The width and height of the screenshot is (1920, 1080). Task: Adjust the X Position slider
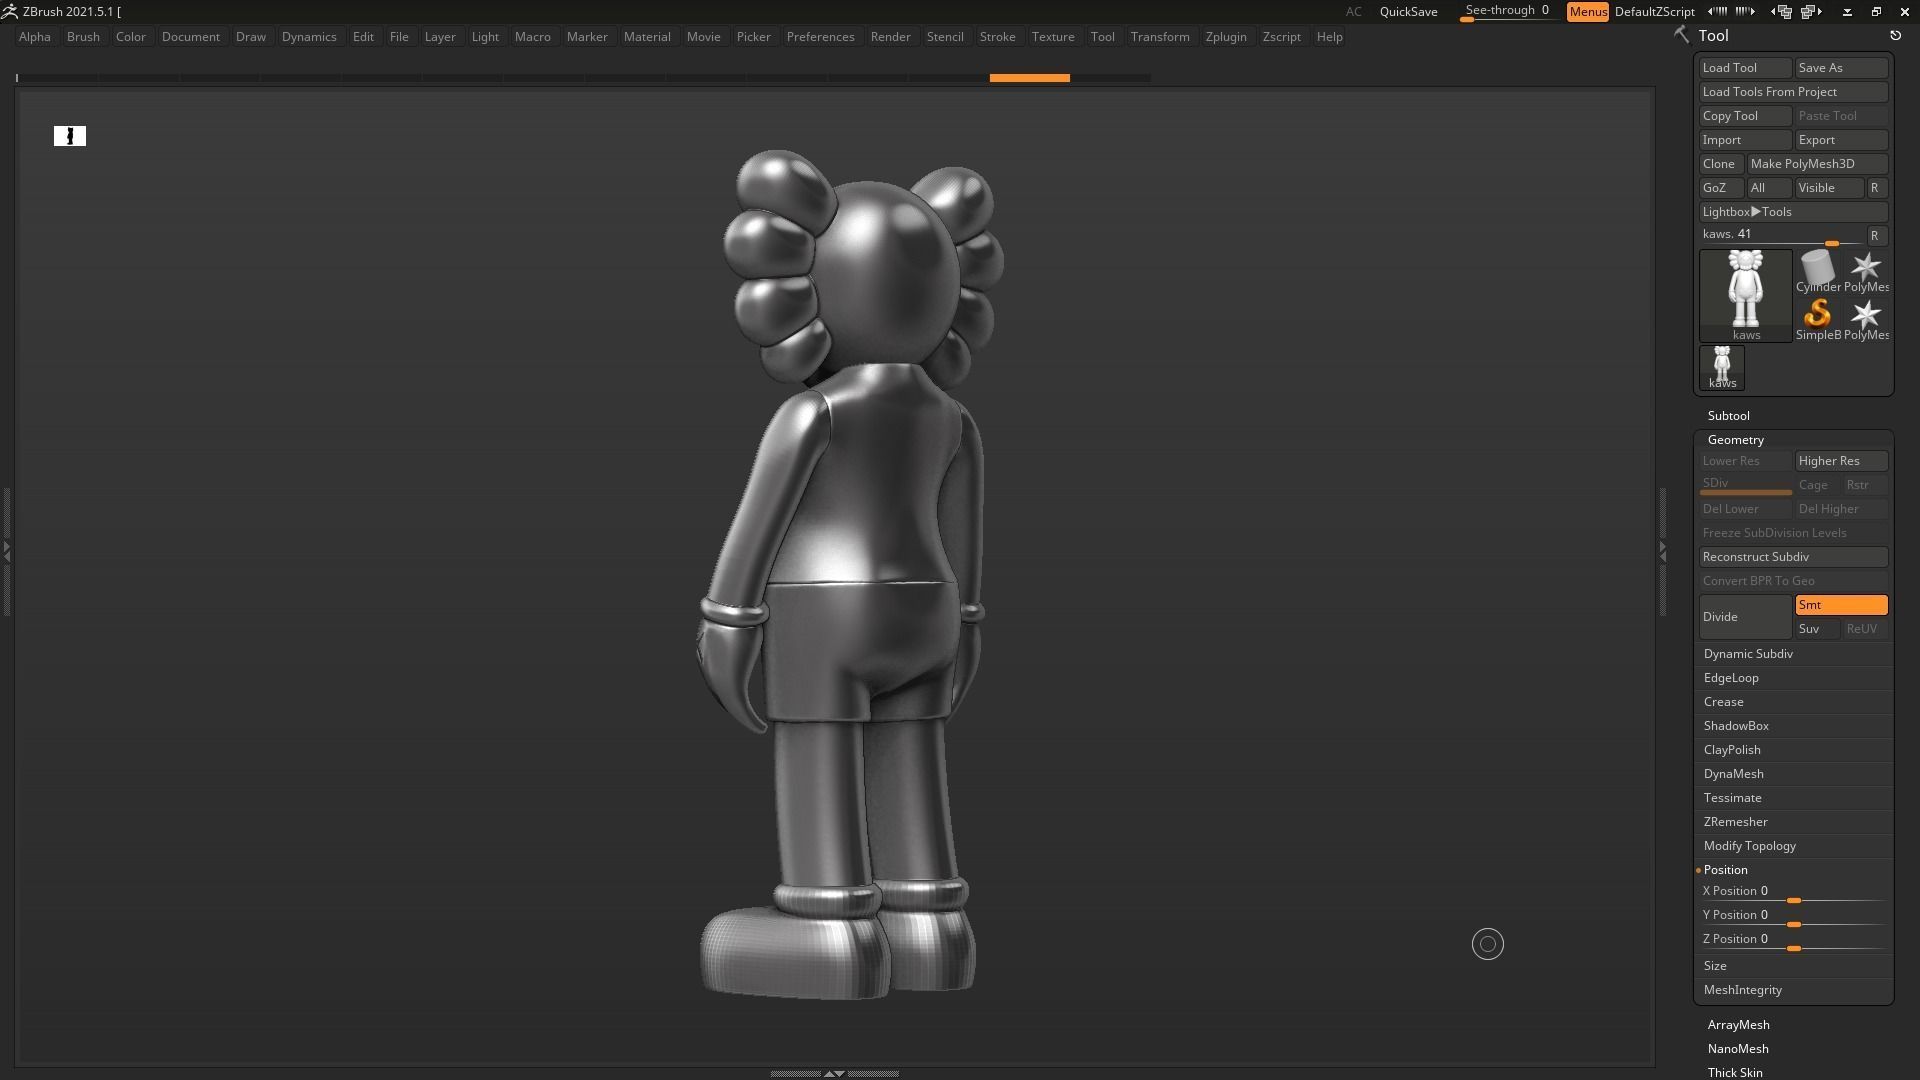tap(1793, 892)
